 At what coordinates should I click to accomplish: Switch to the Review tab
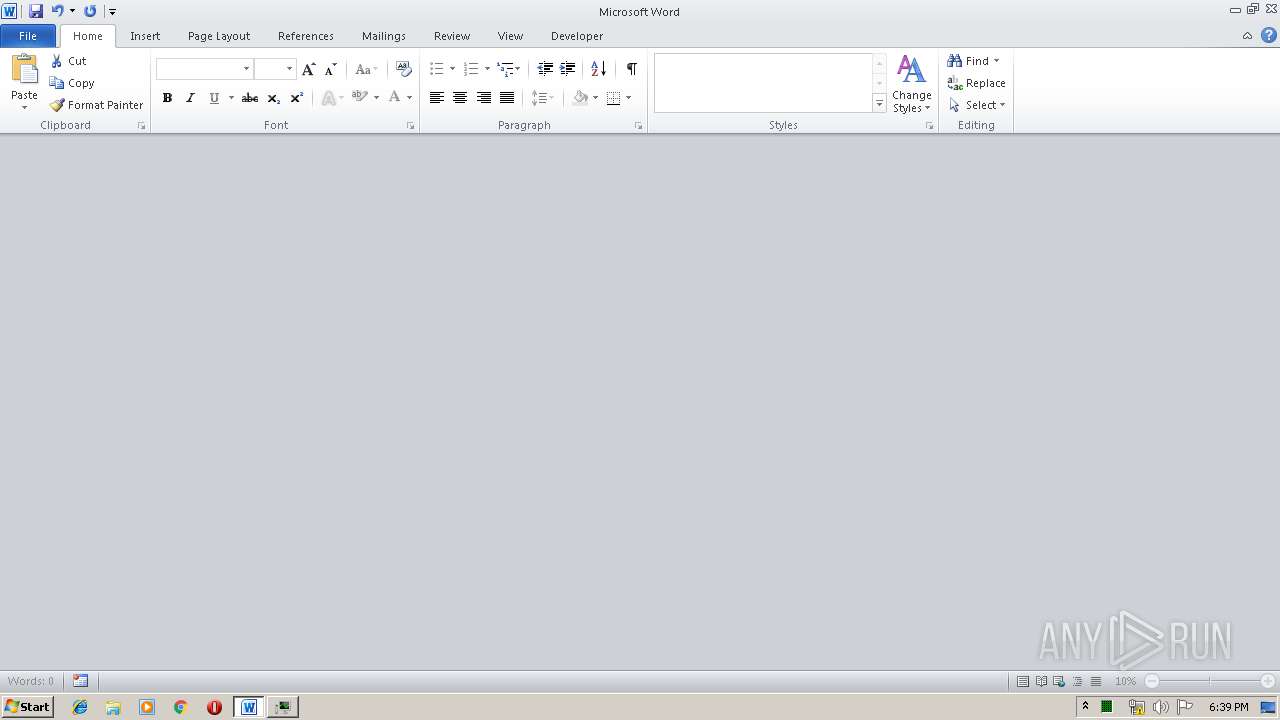(452, 36)
